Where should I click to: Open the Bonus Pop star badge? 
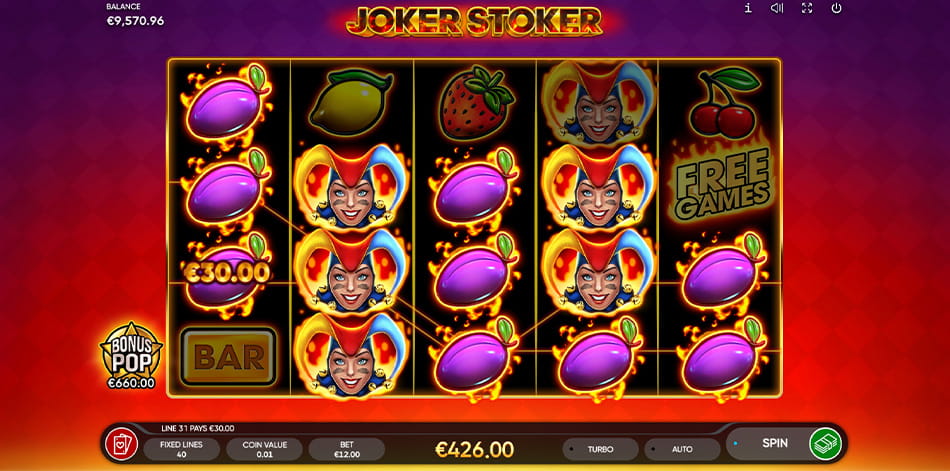click(x=131, y=355)
